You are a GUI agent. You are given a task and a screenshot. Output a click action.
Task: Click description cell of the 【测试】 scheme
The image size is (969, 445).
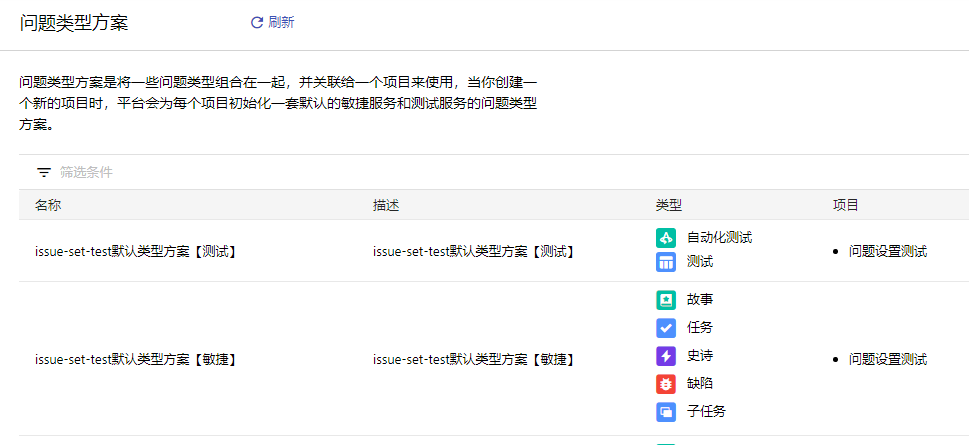(x=475, y=252)
